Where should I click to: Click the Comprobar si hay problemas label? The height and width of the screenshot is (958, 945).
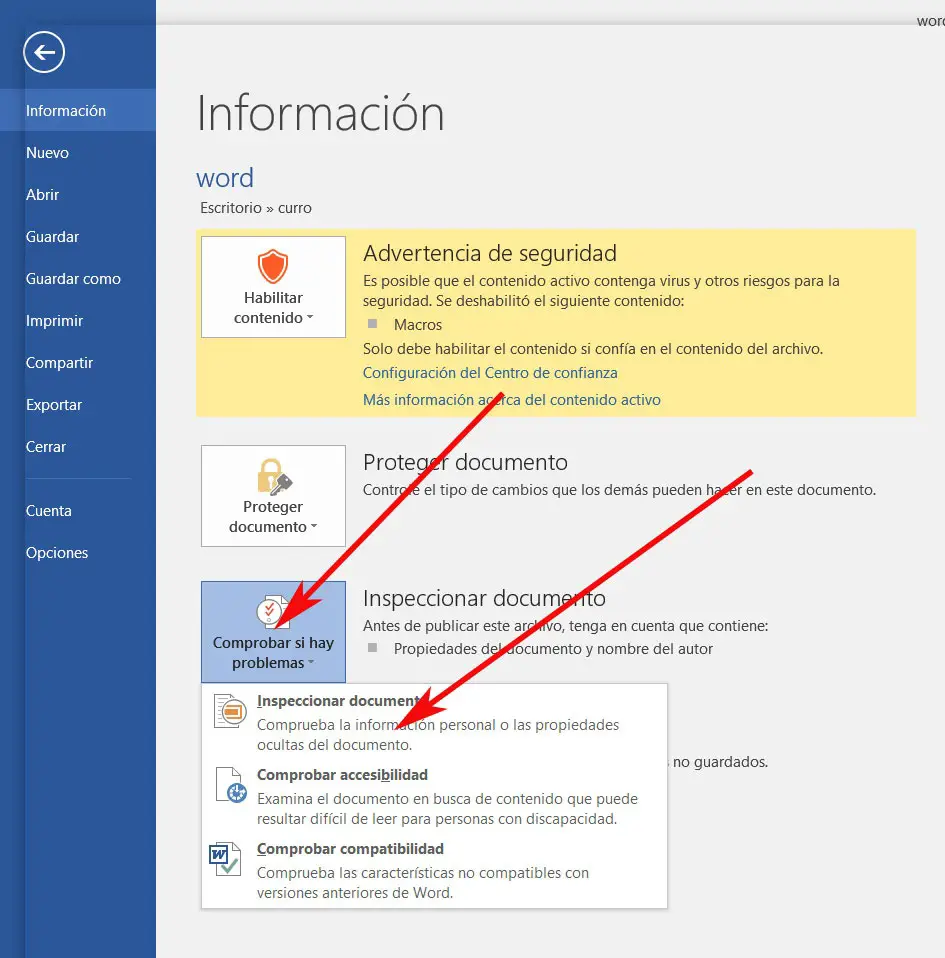point(273,653)
